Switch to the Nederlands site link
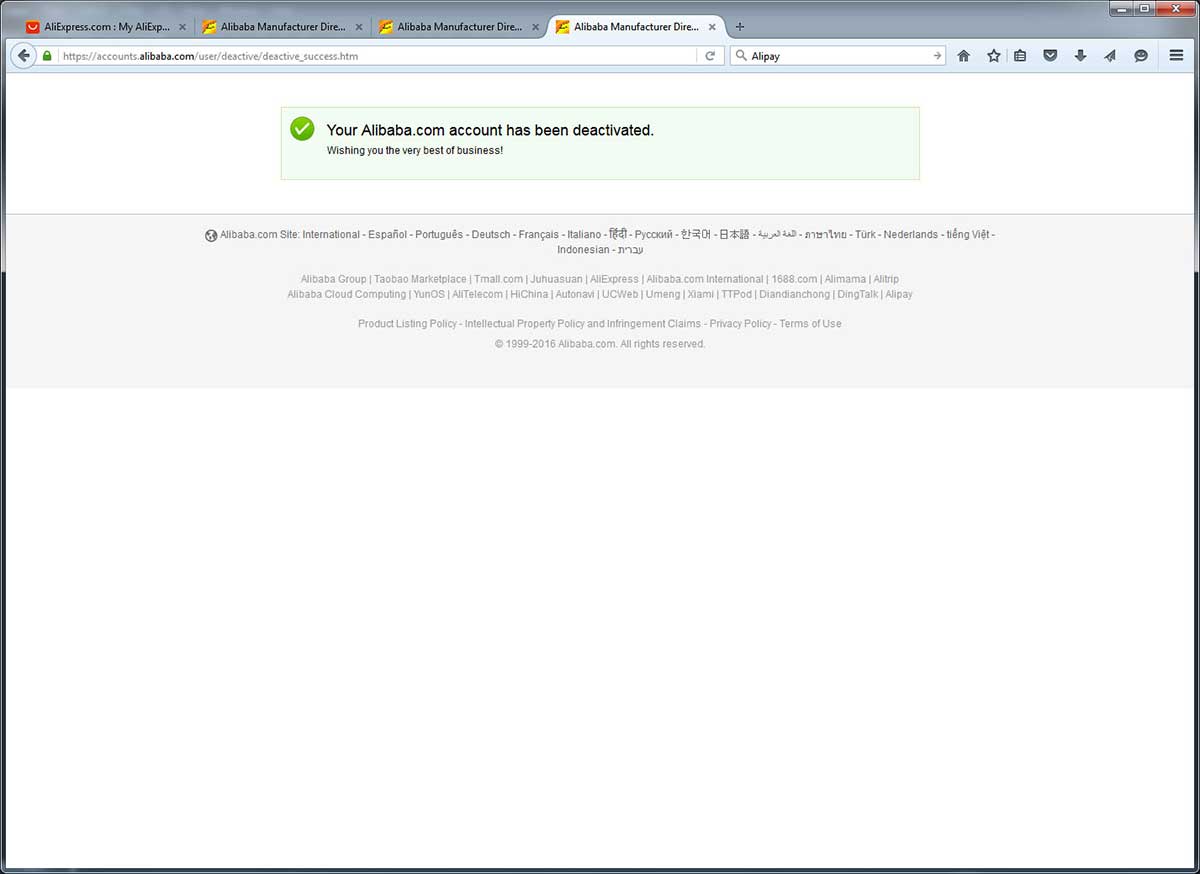This screenshot has height=874, width=1200. pos(911,235)
